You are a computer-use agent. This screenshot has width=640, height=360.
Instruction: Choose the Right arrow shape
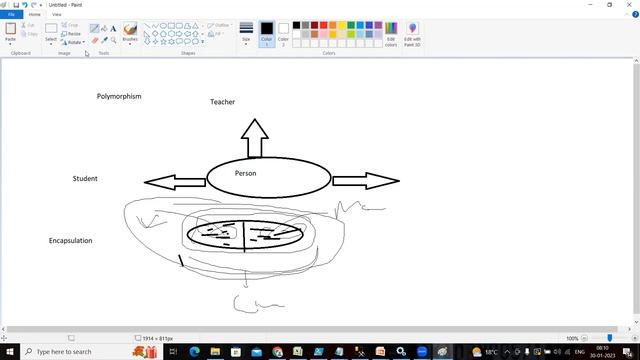[179, 33]
